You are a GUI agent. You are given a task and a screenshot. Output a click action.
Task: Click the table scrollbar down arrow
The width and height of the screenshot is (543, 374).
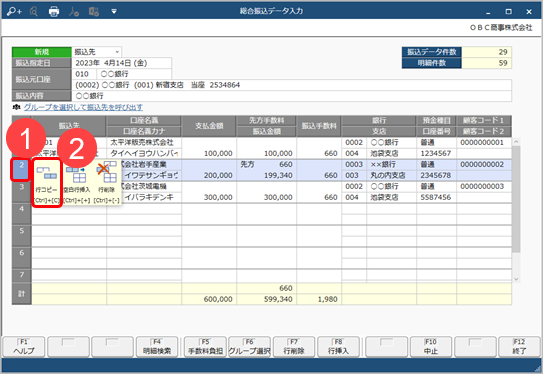tap(516, 279)
